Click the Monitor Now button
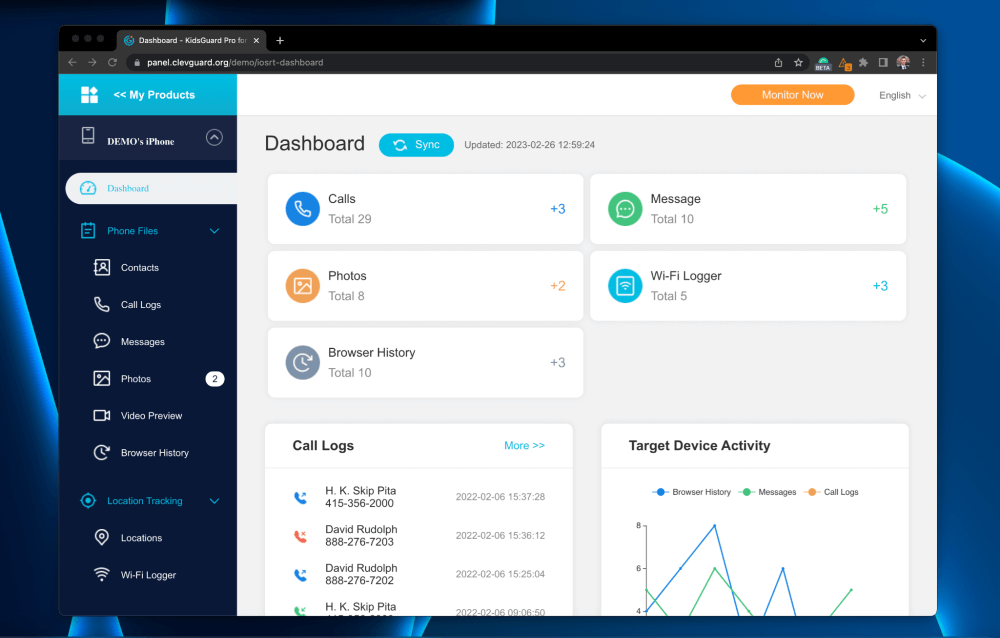This screenshot has width=1000, height=638. tap(792, 94)
